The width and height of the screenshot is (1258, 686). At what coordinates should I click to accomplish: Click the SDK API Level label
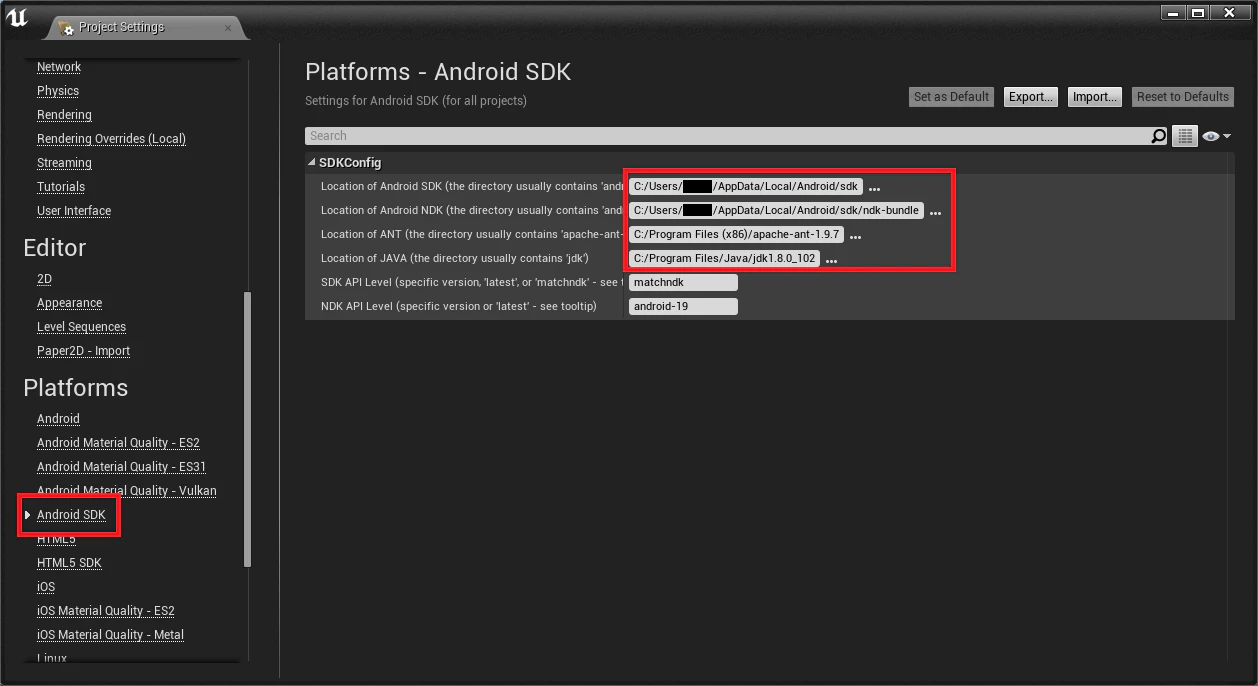pos(472,282)
